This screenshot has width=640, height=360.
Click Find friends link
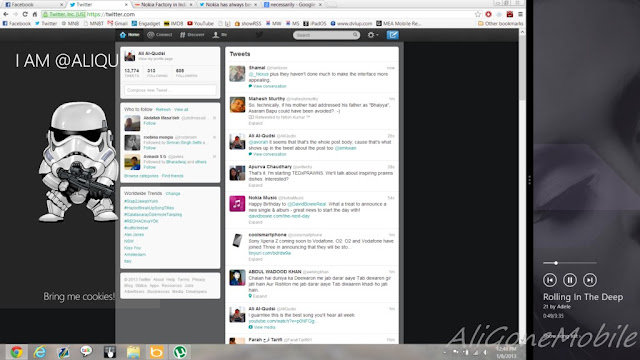pos(173,176)
